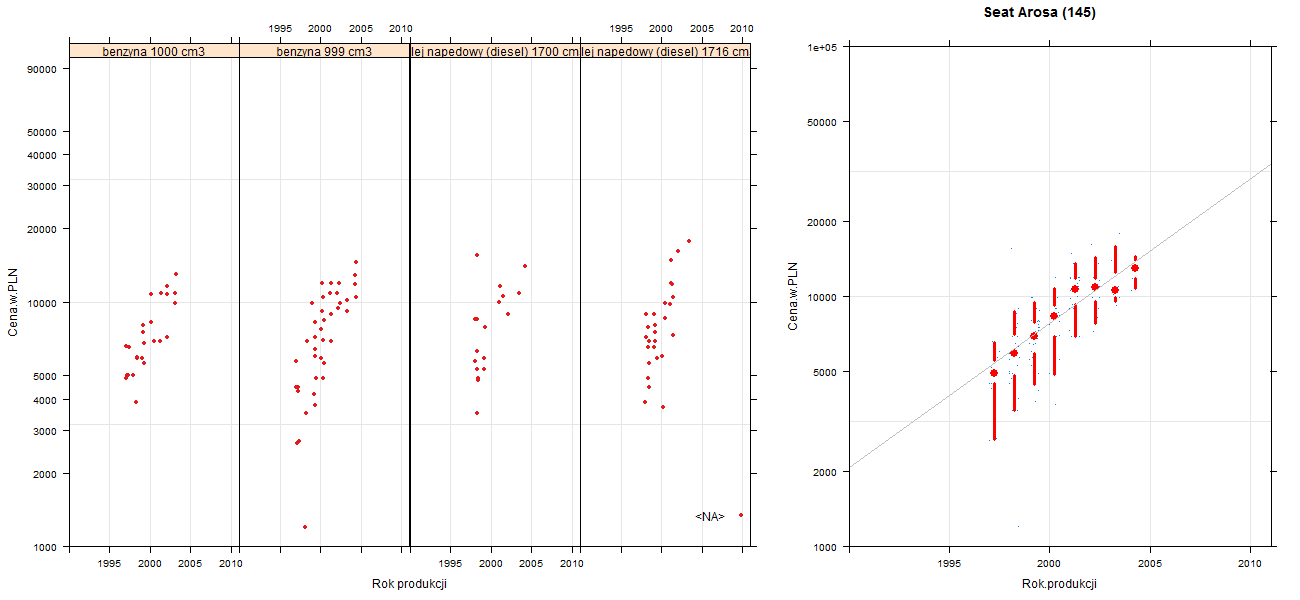
Task: Select the 2010 year tick under Seat Arosa chart
Action: pos(1251,565)
